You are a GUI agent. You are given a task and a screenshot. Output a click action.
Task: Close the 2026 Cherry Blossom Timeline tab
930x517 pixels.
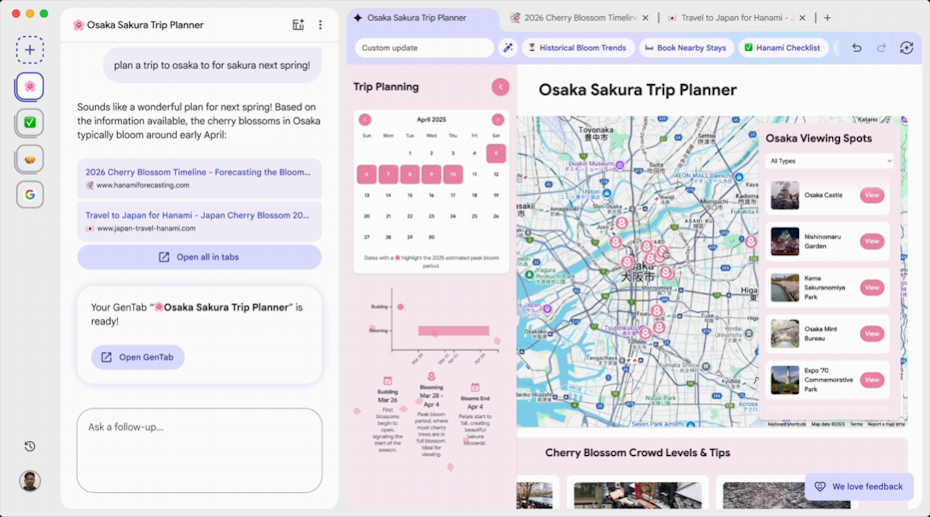[x=645, y=18]
